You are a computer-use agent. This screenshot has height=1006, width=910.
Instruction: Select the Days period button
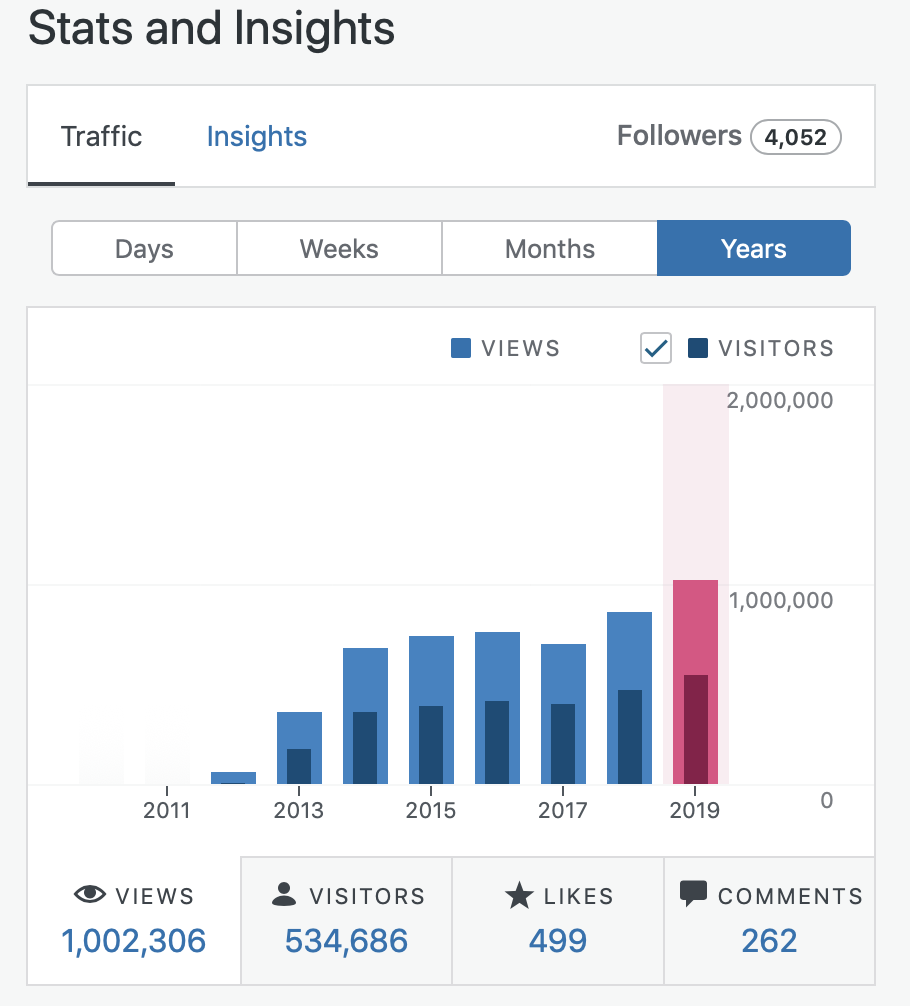[144, 248]
